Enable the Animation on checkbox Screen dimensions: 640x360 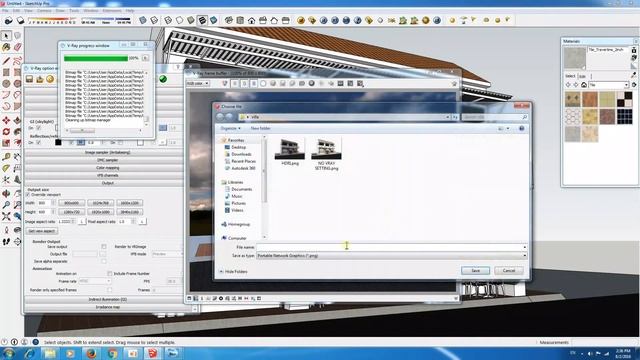(109, 273)
